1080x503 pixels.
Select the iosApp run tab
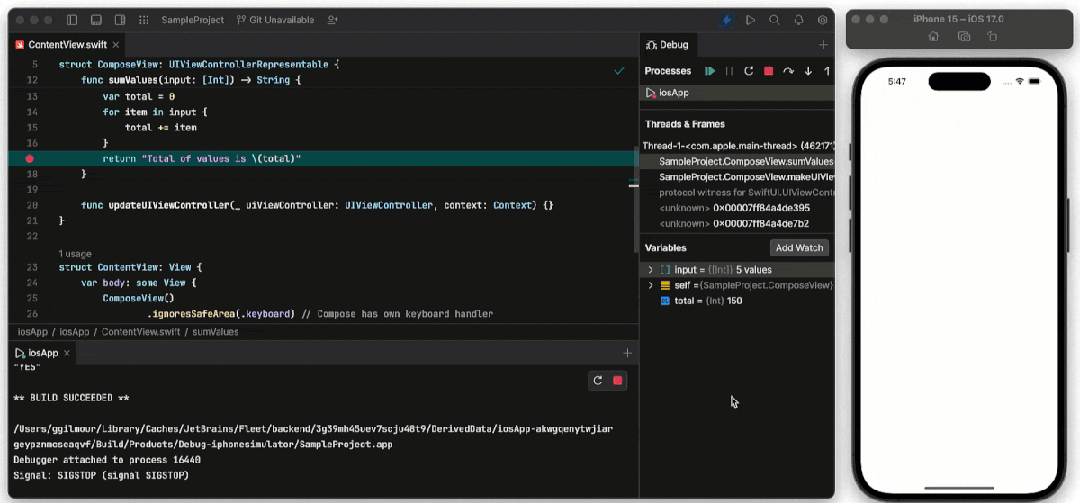pos(43,353)
